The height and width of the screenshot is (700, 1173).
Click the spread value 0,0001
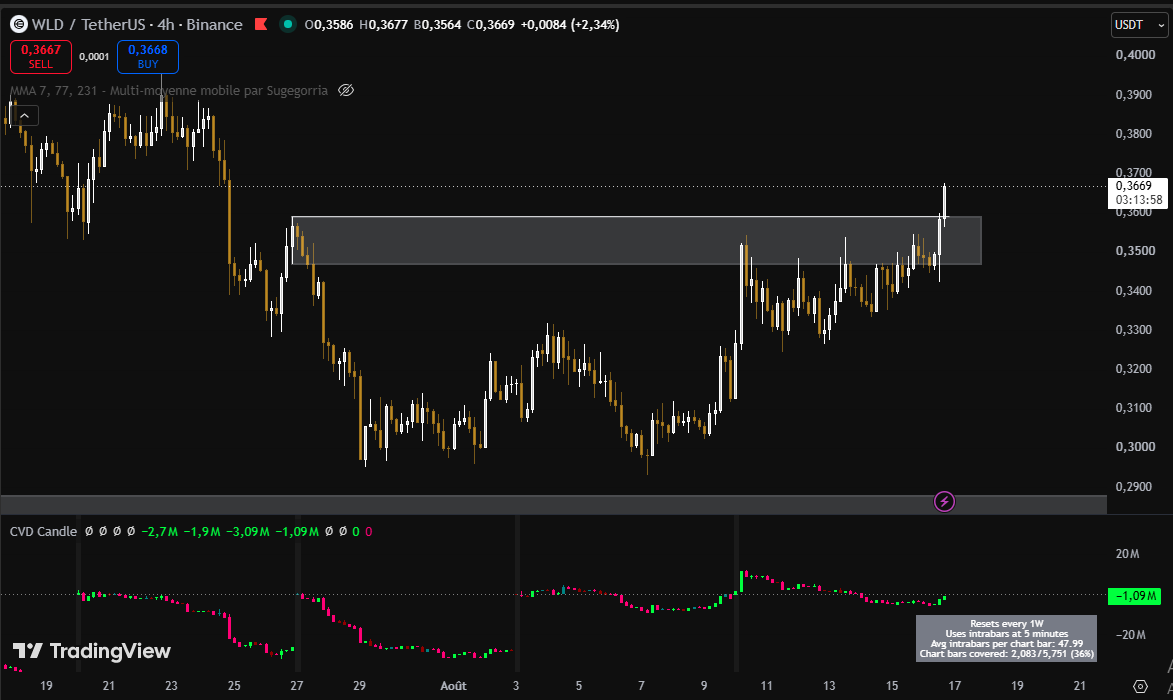pos(94,57)
